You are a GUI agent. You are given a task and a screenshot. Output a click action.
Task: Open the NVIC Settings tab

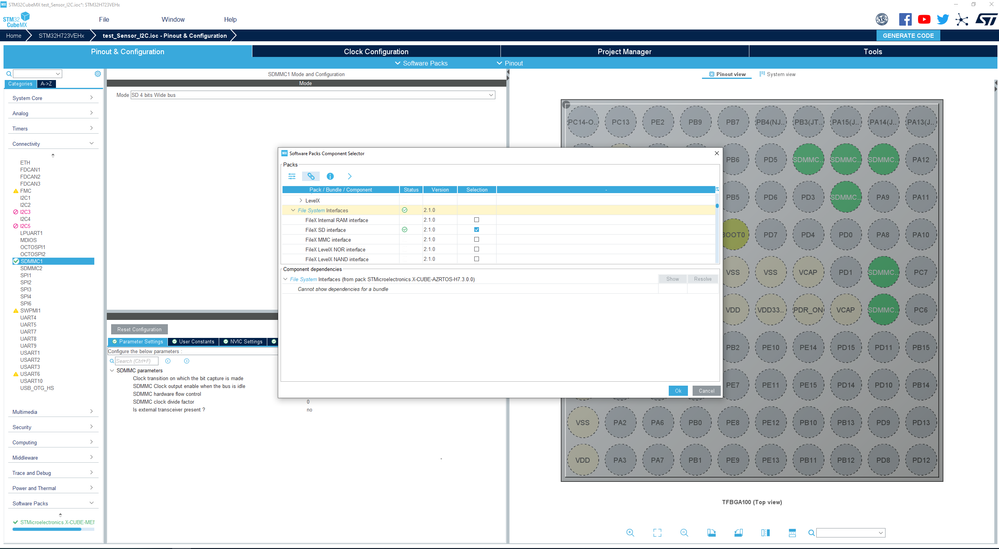243,341
